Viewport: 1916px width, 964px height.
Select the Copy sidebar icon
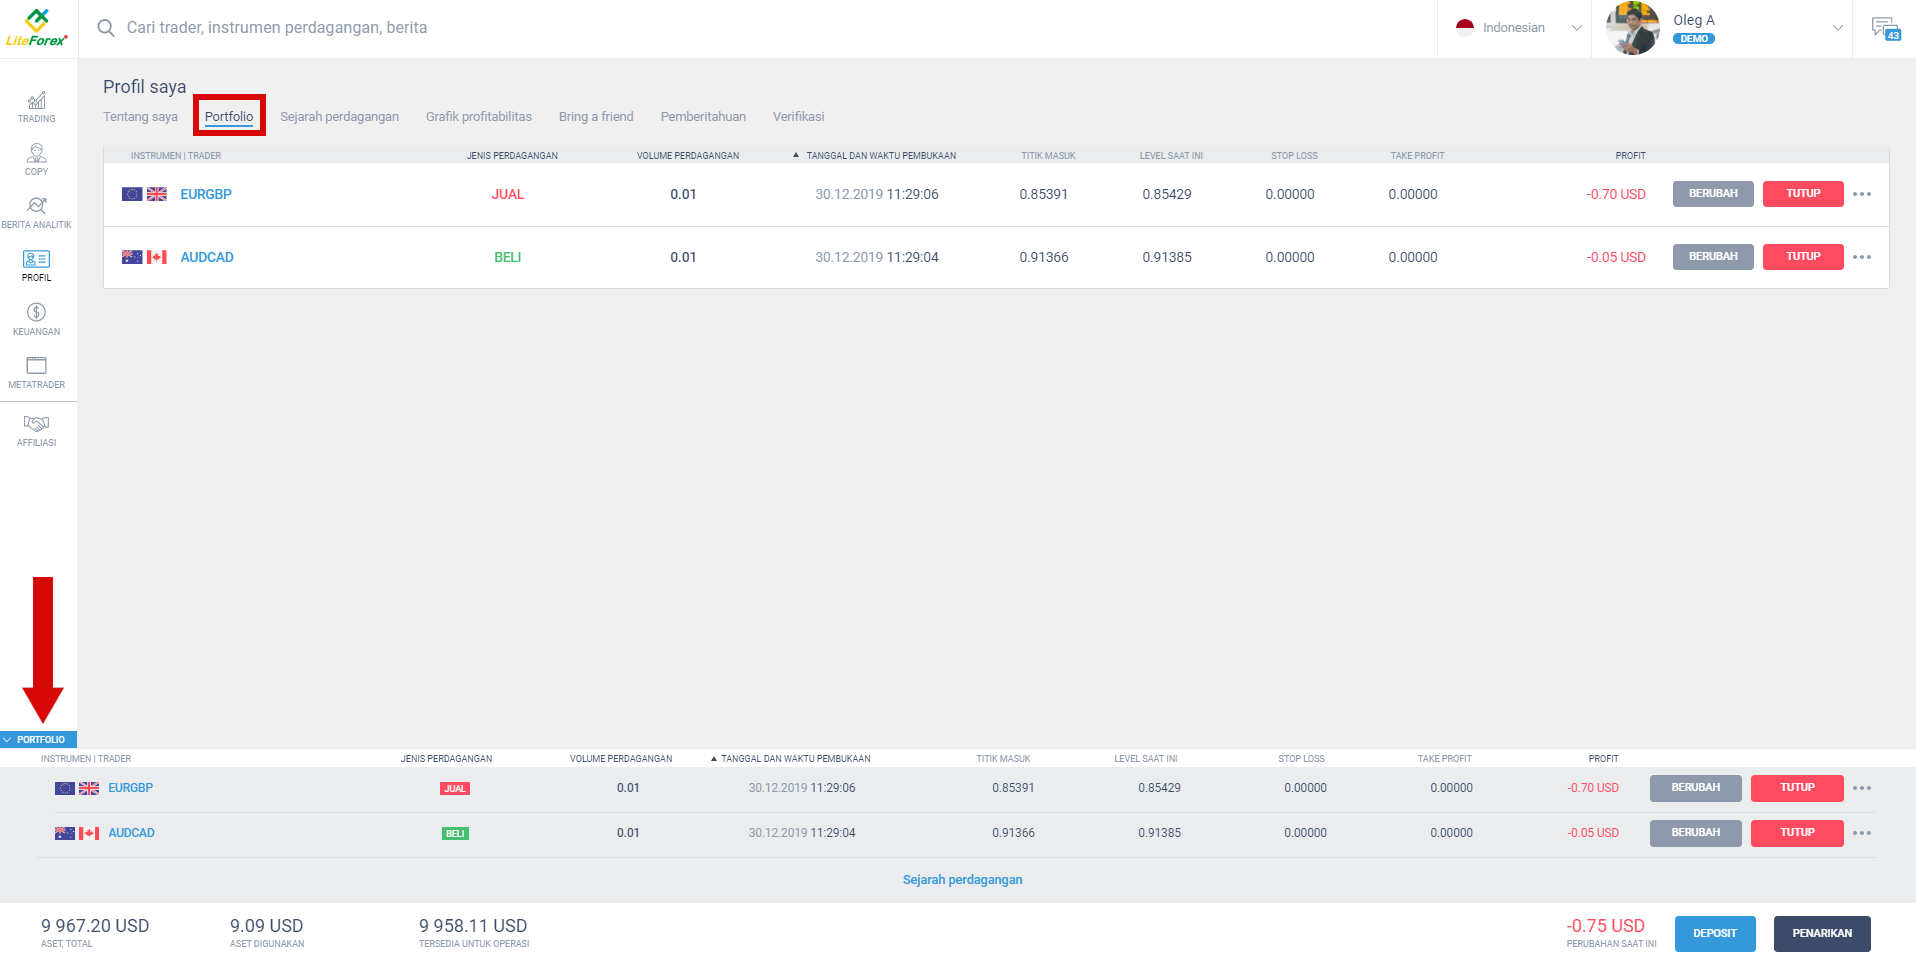(36, 158)
